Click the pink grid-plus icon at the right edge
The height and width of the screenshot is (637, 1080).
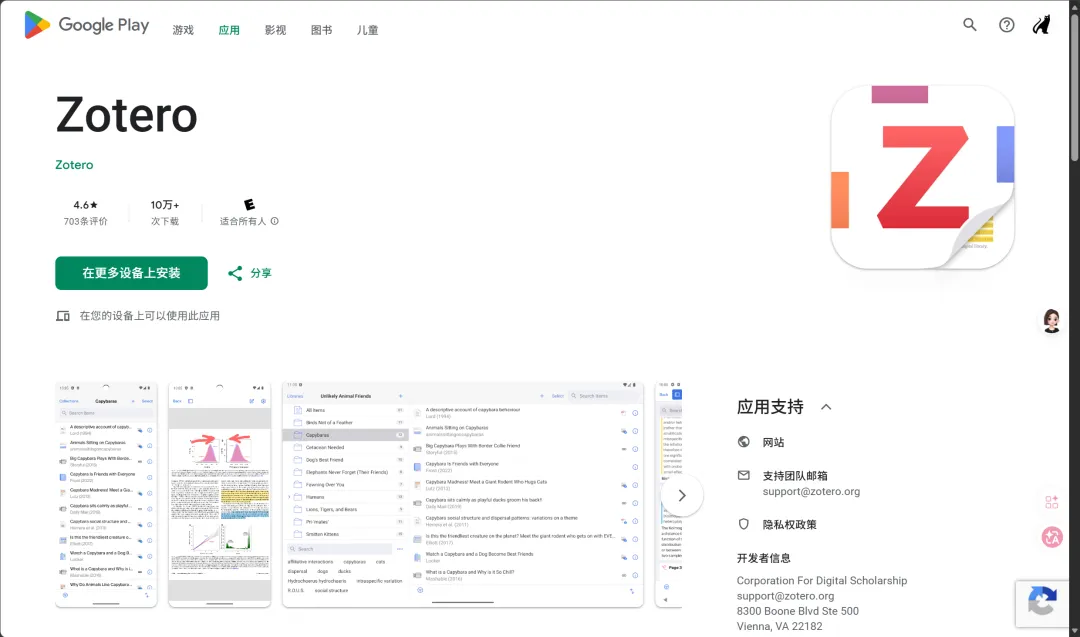coord(1052,502)
